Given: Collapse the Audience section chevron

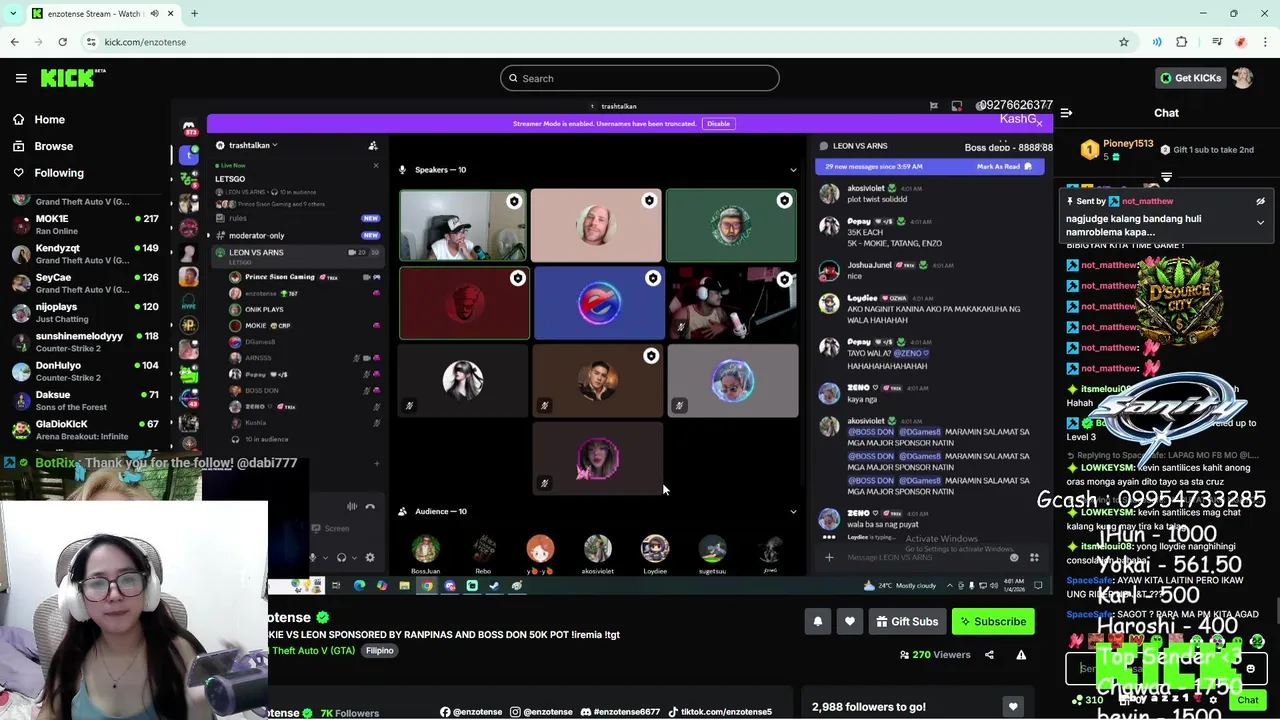Looking at the screenshot, I should click(793, 512).
